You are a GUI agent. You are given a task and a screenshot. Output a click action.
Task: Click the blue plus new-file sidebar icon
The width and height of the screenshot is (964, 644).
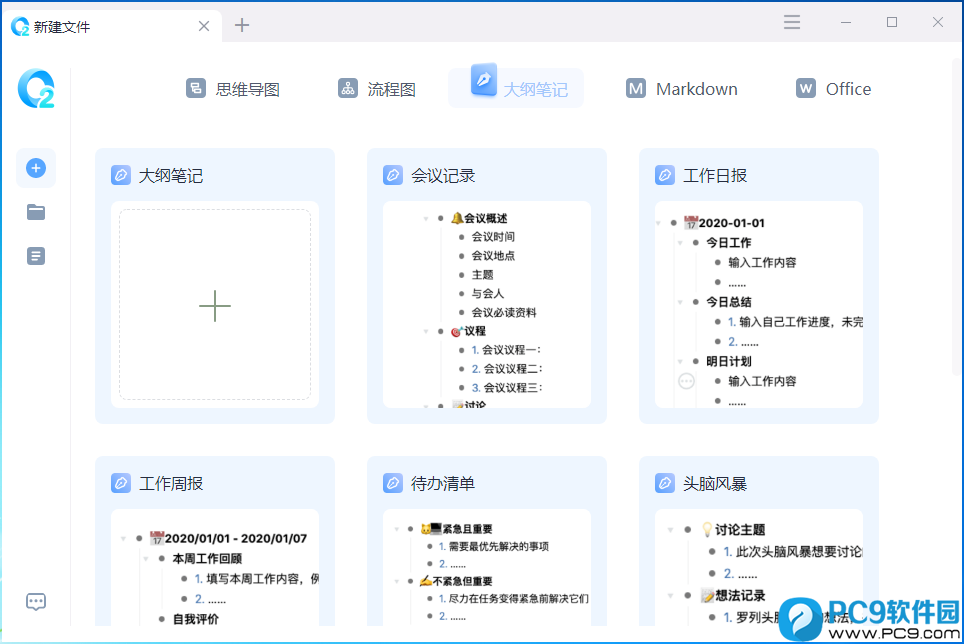click(36, 168)
